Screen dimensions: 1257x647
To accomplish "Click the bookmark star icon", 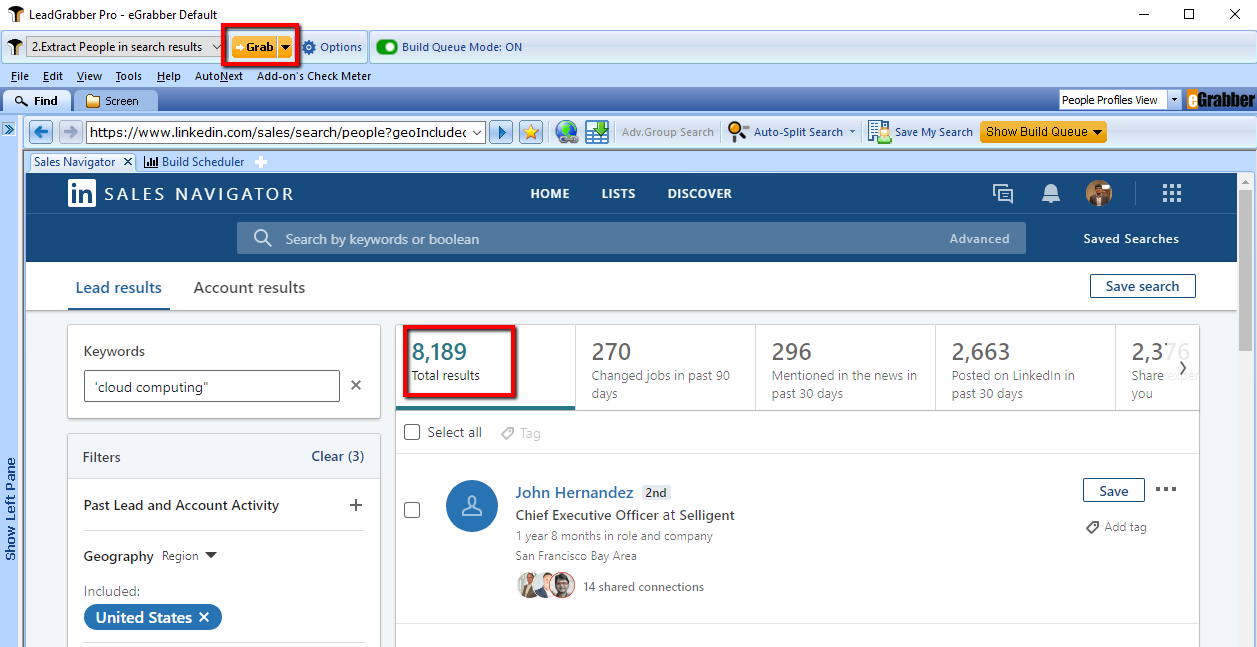I will [531, 132].
